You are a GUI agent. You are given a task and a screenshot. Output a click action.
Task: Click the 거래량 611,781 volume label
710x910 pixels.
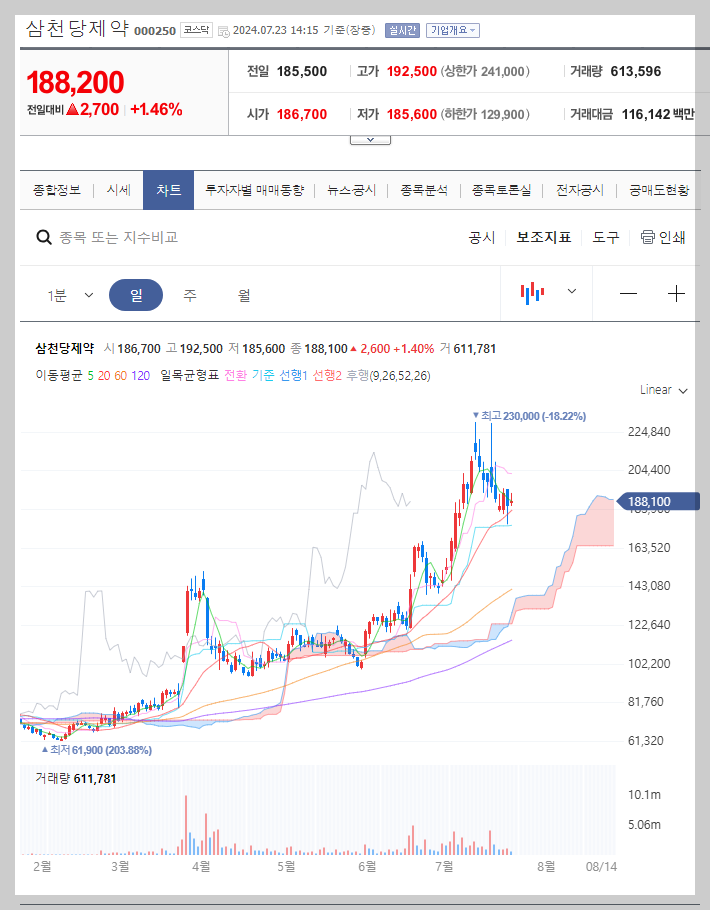click(x=75, y=778)
